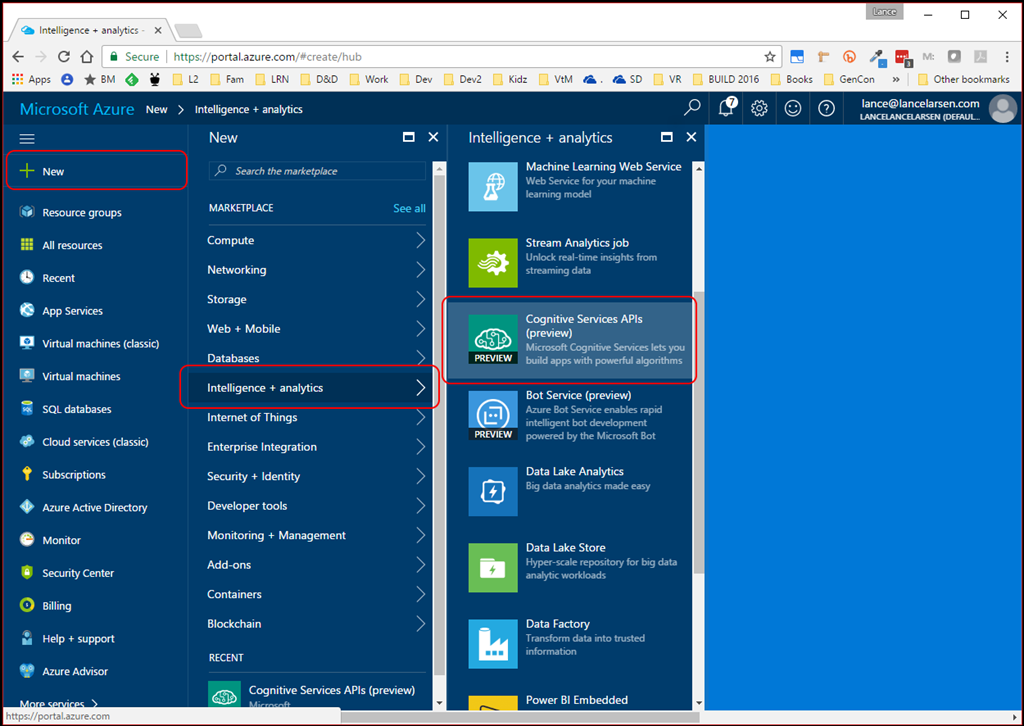Click the feedback smiley icon
This screenshot has width=1024, height=726.
coord(793,108)
